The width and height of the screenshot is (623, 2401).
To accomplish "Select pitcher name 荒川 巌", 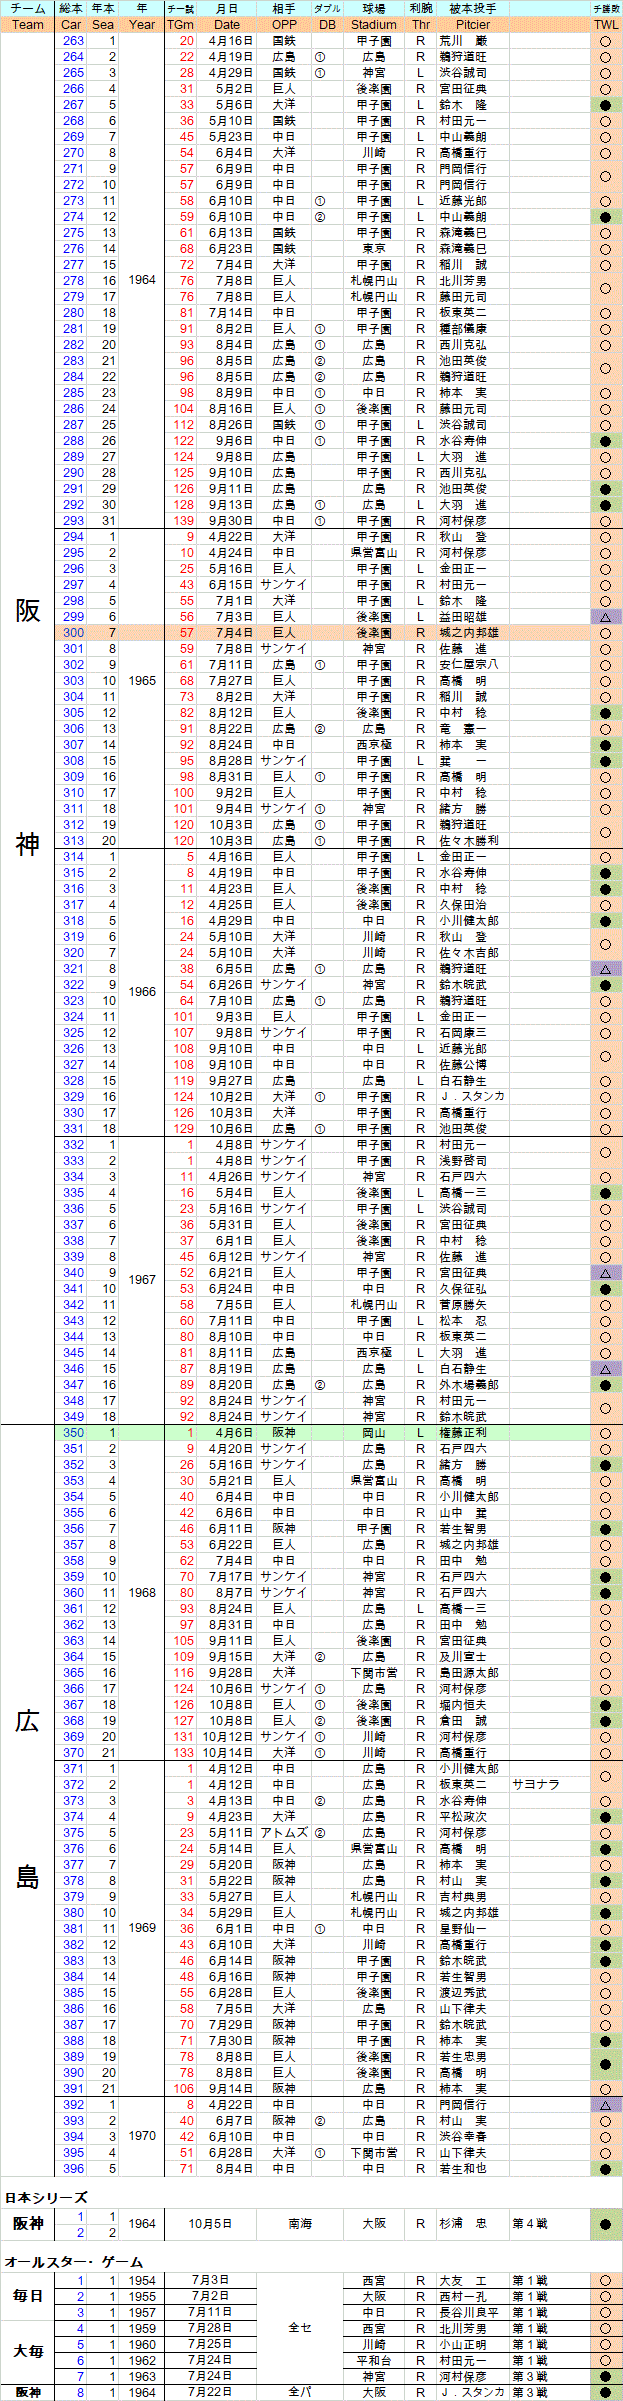I will click(x=463, y=41).
